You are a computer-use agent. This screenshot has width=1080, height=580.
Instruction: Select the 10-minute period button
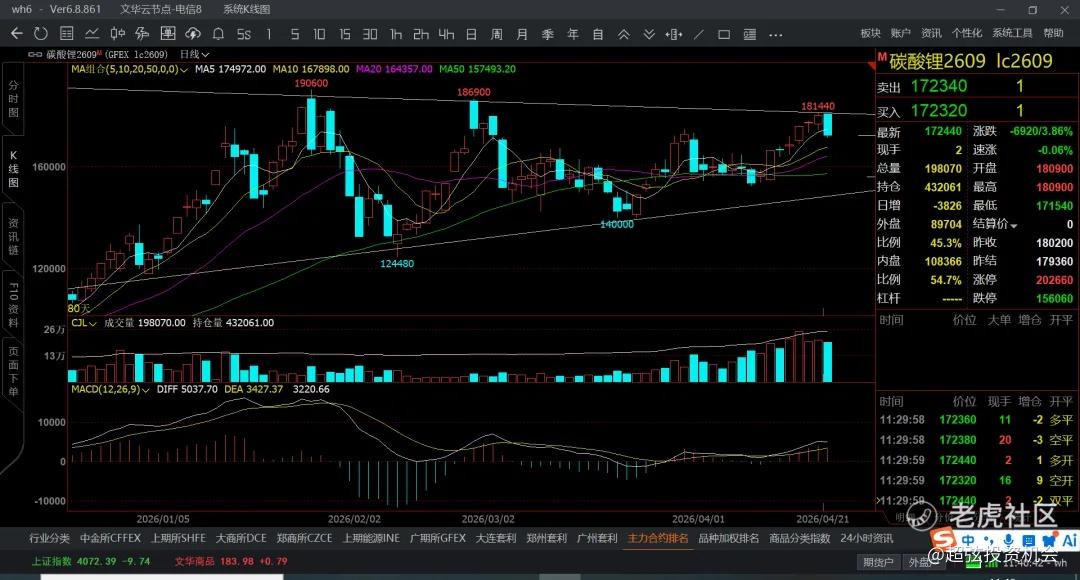coord(320,34)
